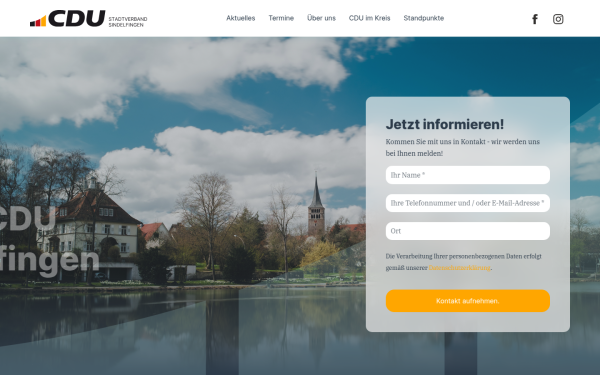Open CDU im Kreis menu item
This screenshot has height=375, width=600.
[369, 18]
